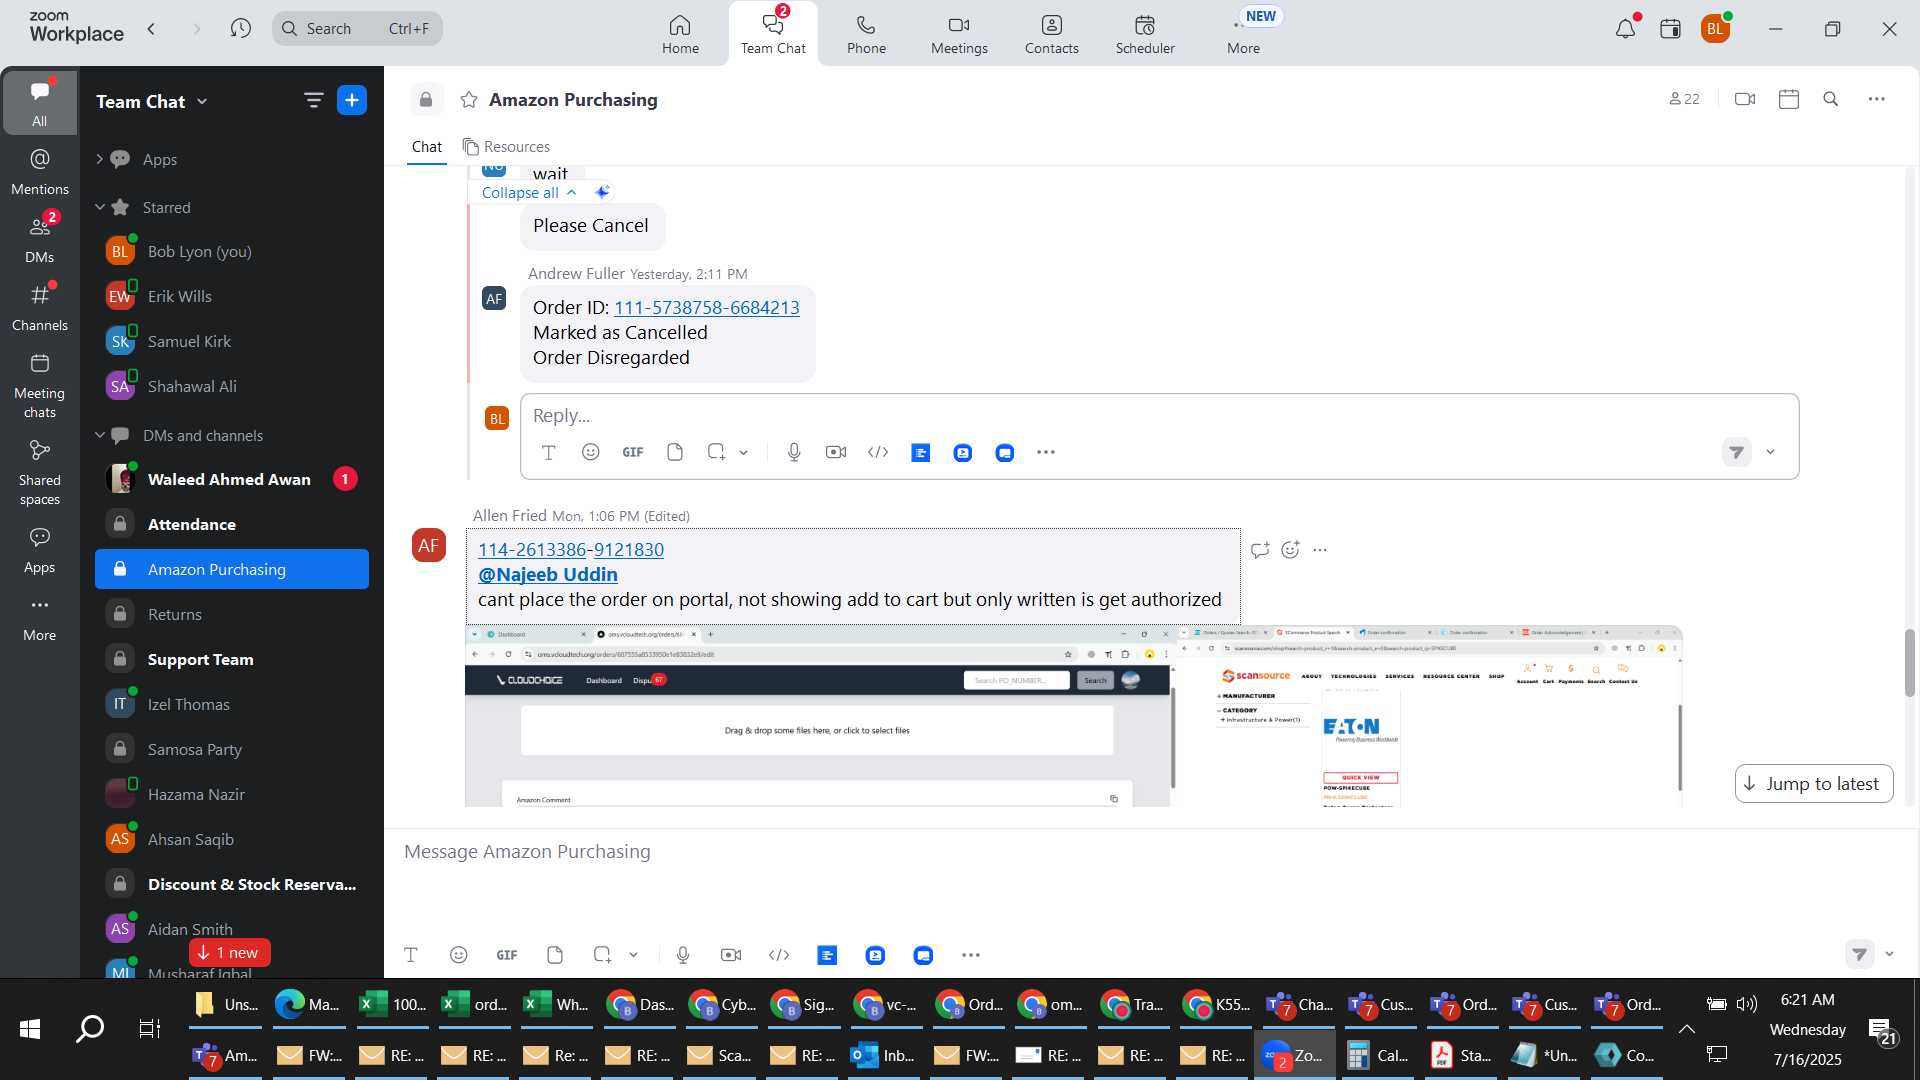Open the channel's more options ellipsis

tap(1877, 99)
